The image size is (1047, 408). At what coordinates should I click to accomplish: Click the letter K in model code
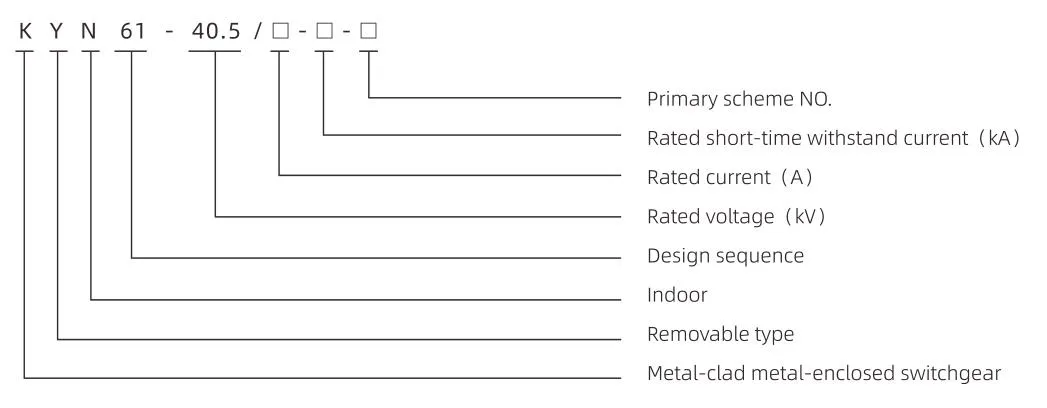coord(25,31)
